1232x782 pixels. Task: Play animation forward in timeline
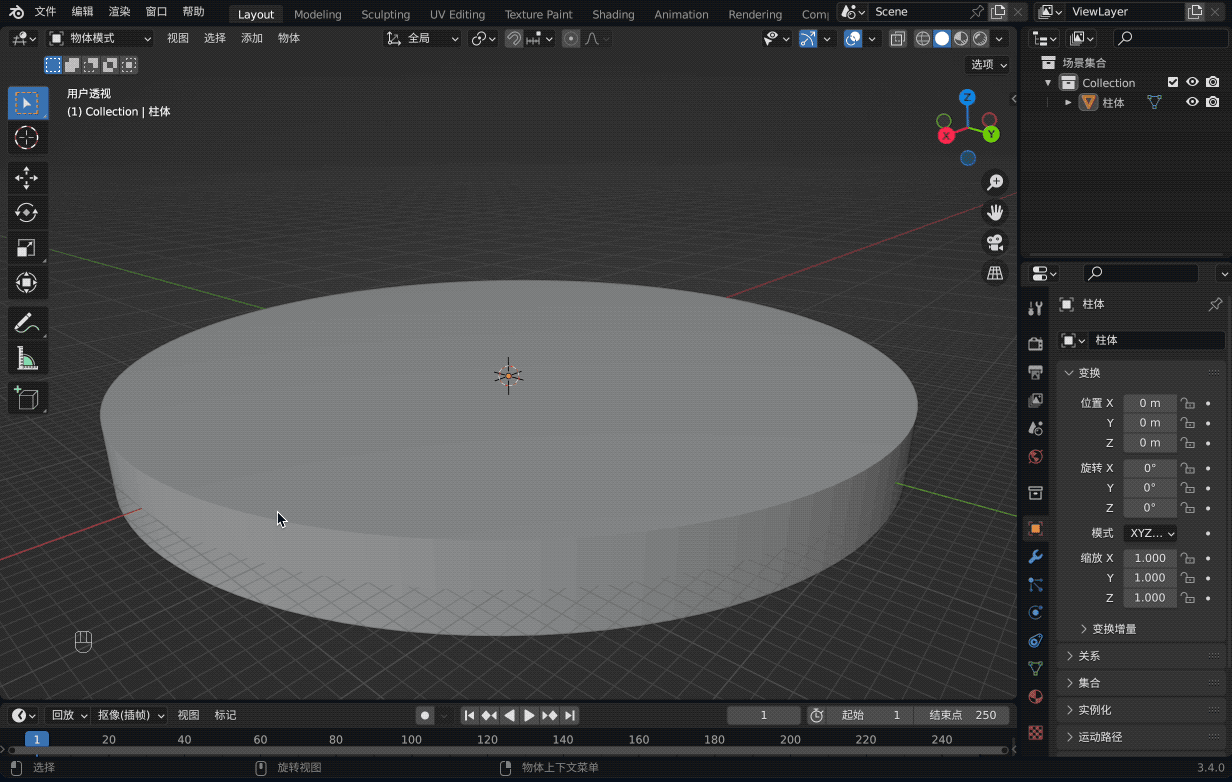[x=529, y=715]
